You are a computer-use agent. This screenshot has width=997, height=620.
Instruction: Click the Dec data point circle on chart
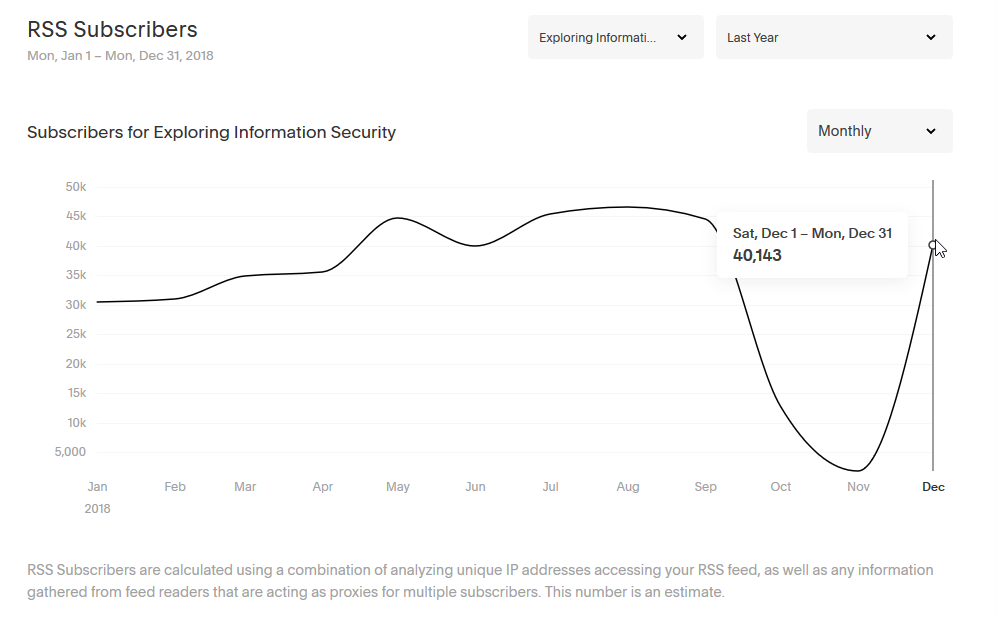933,245
